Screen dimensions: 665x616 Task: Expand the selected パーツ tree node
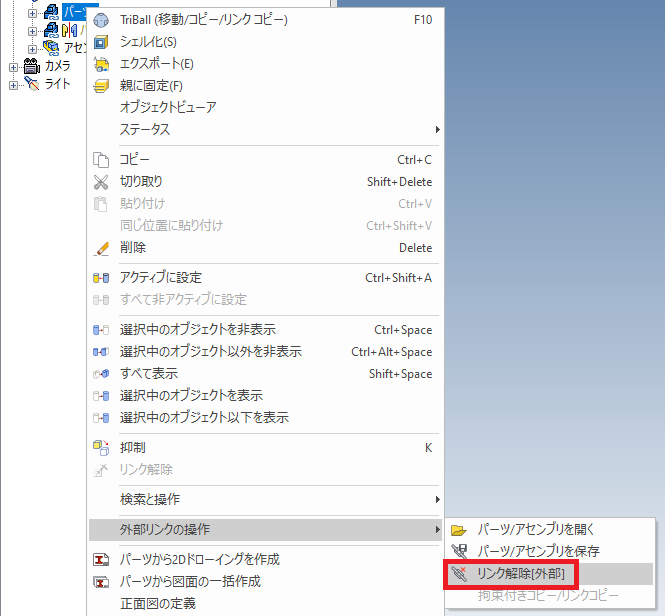[32, 13]
